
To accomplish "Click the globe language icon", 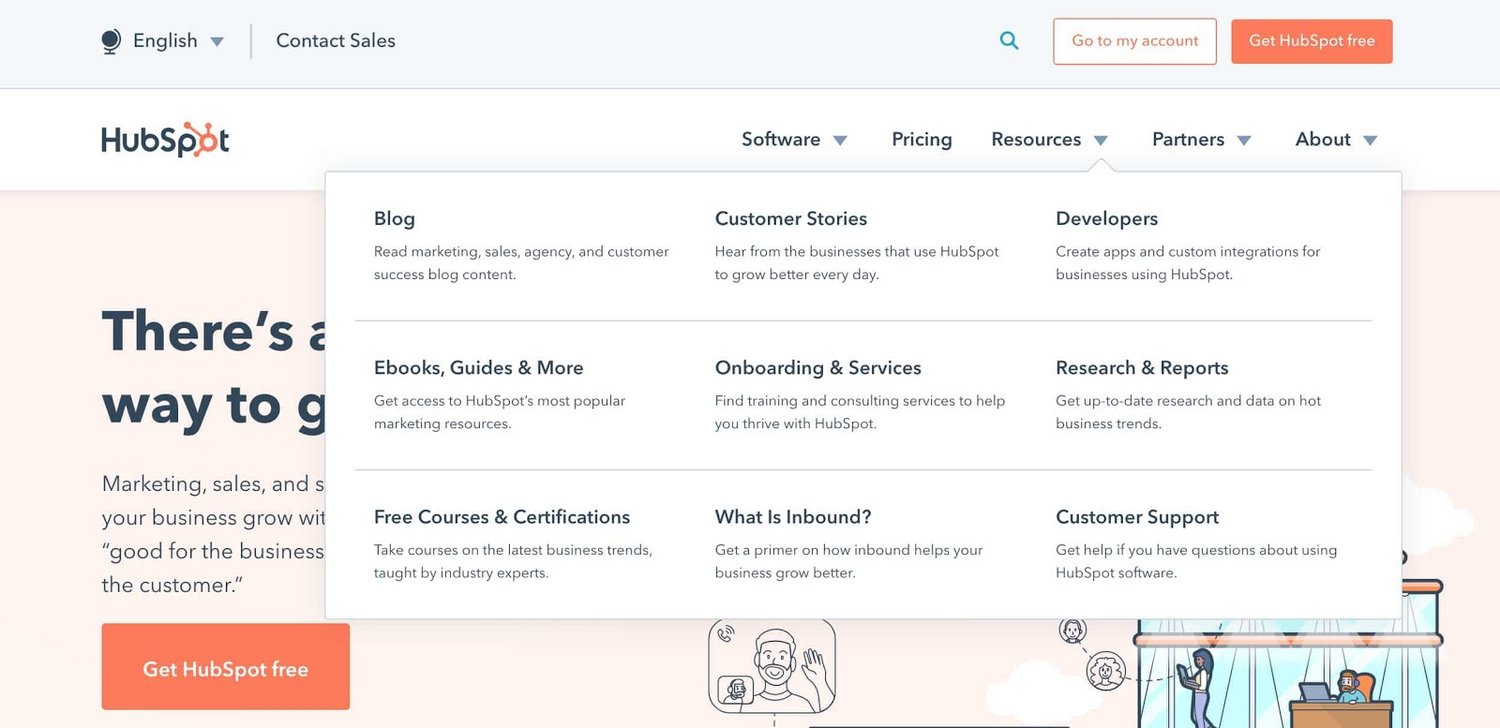I will point(111,41).
